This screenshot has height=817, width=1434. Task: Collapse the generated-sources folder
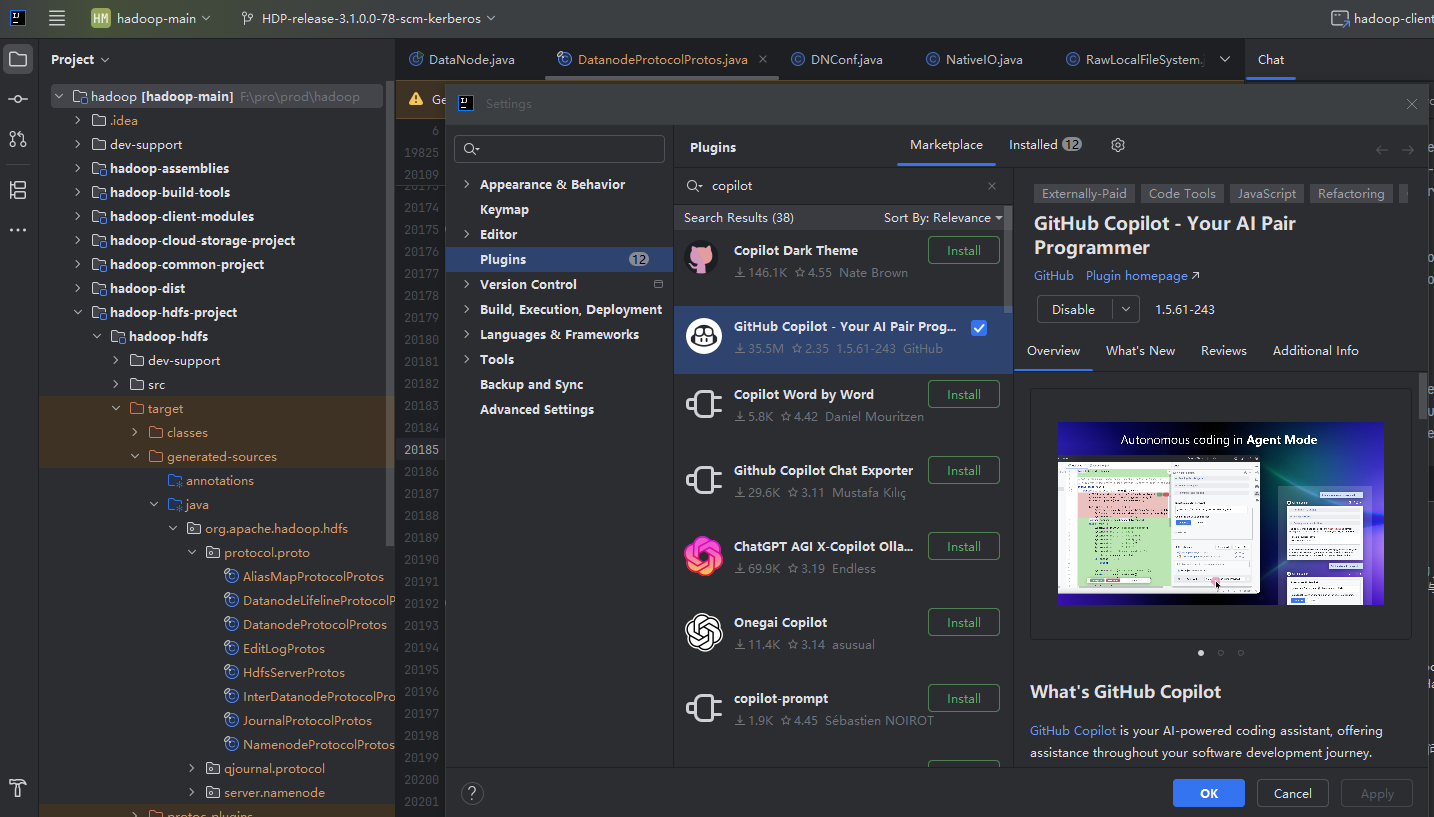click(136, 457)
